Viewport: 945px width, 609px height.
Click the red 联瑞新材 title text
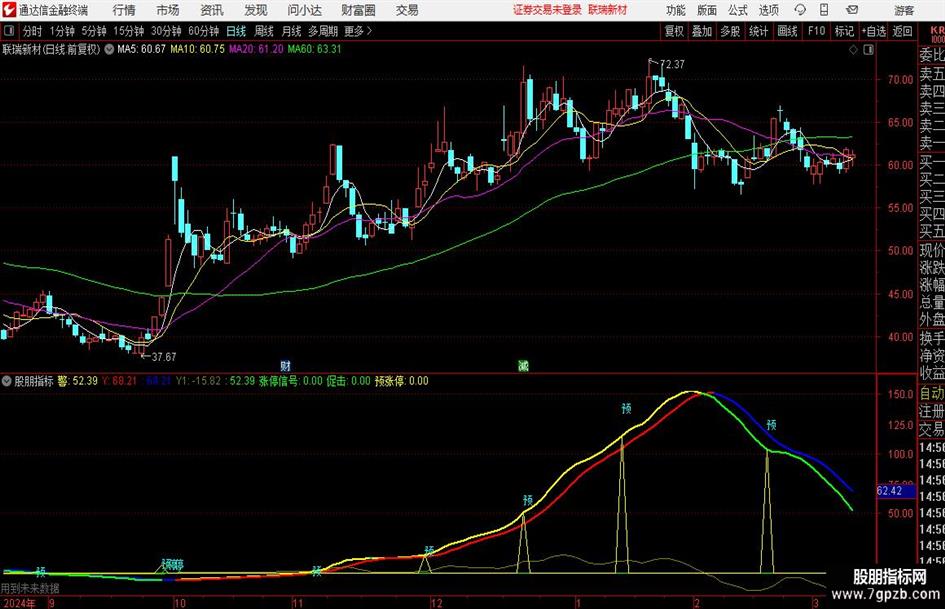tap(608, 10)
